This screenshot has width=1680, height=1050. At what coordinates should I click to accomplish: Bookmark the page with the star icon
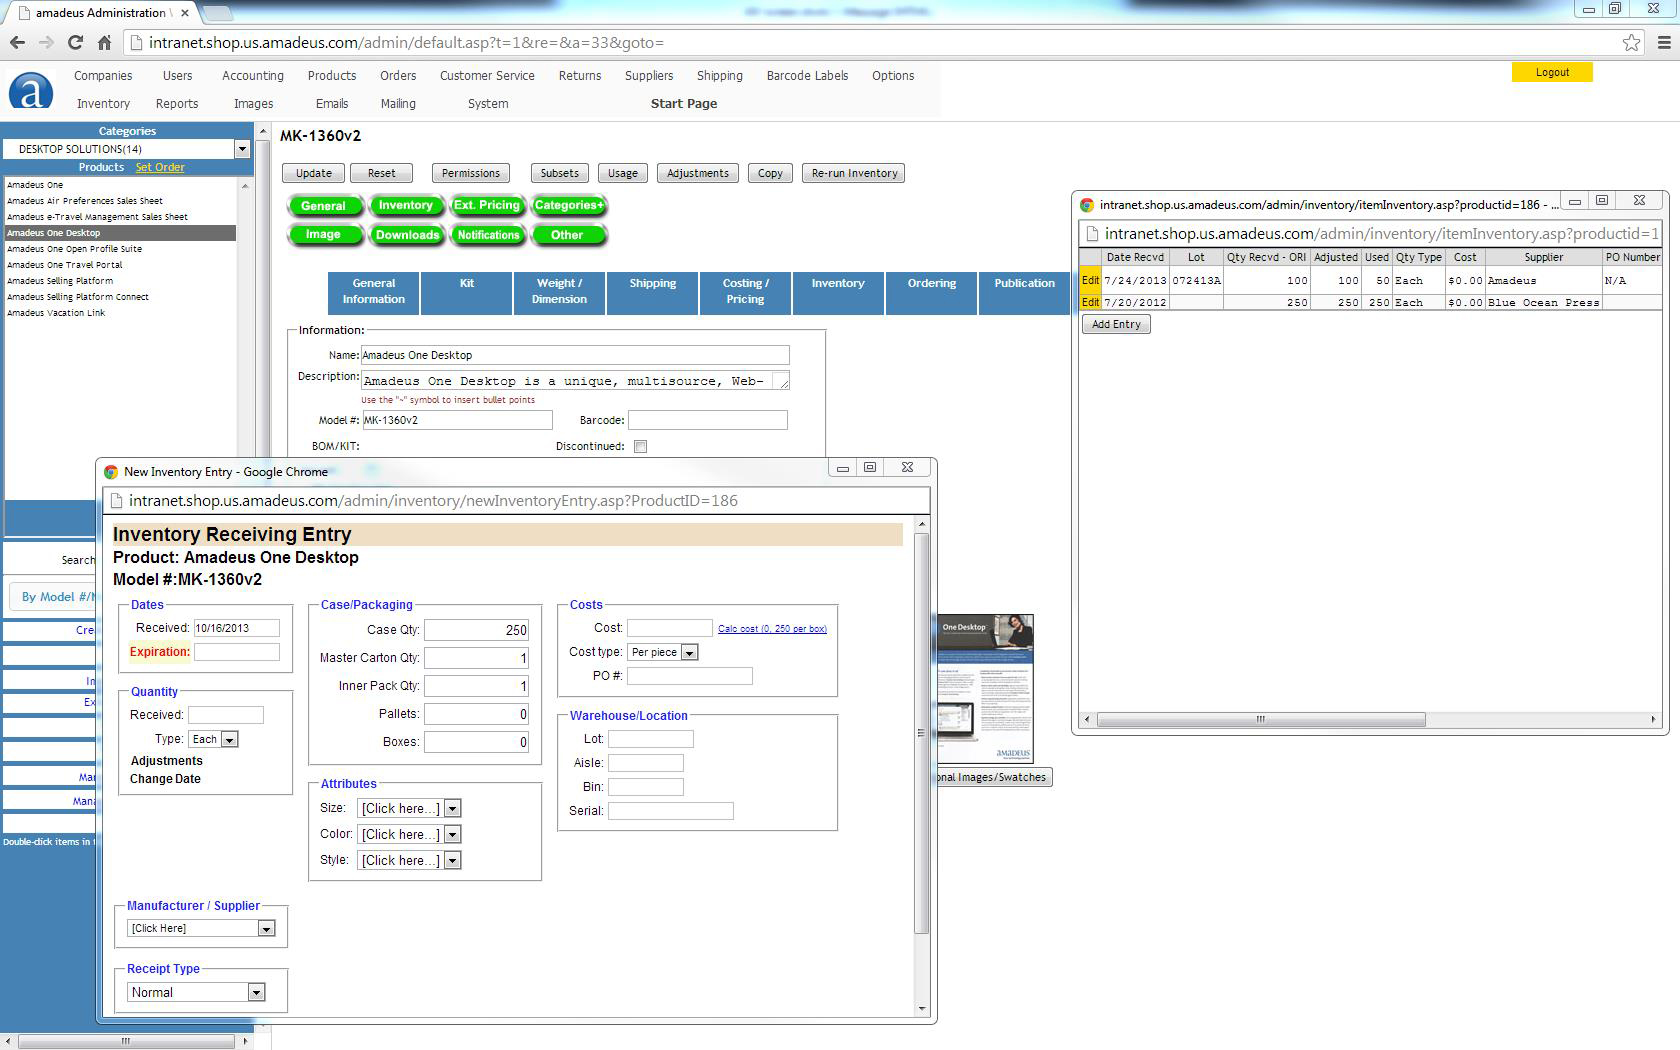tap(1631, 42)
